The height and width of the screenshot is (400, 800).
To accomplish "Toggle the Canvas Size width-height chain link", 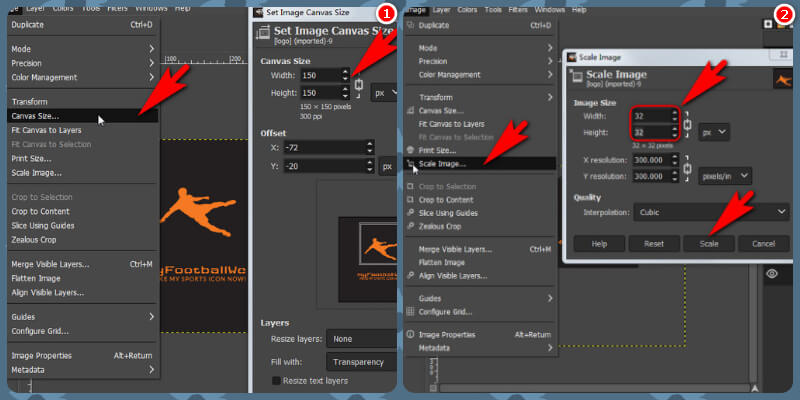I will click(x=358, y=83).
